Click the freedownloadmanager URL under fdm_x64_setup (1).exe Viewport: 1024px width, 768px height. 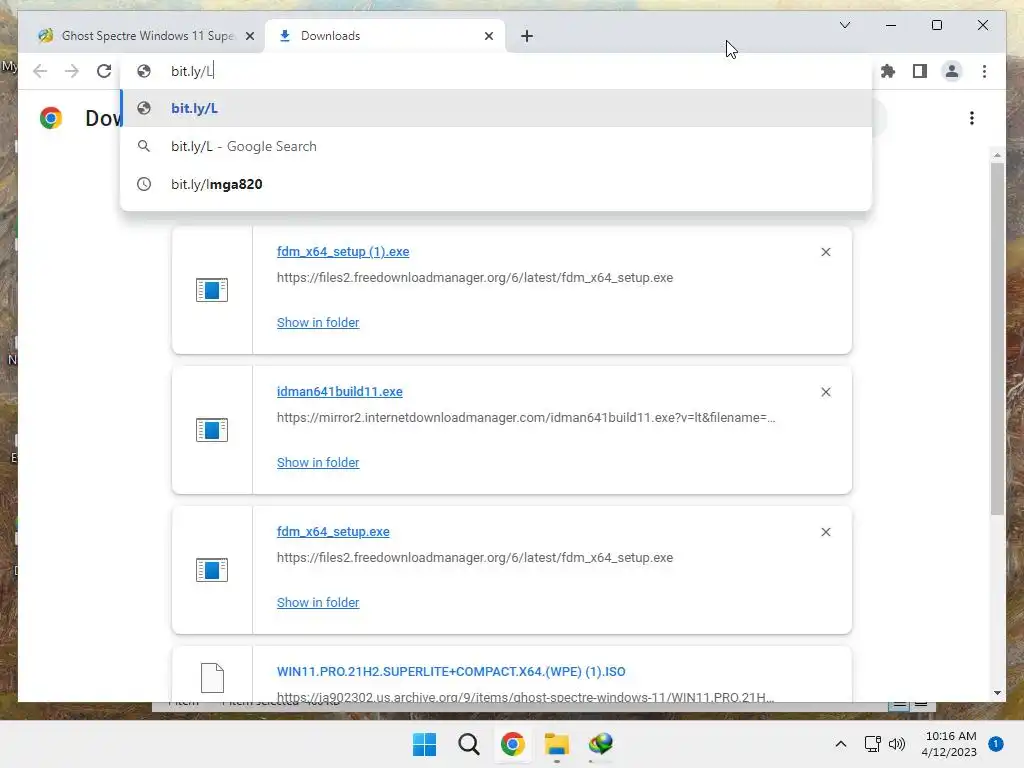(x=475, y=278)
